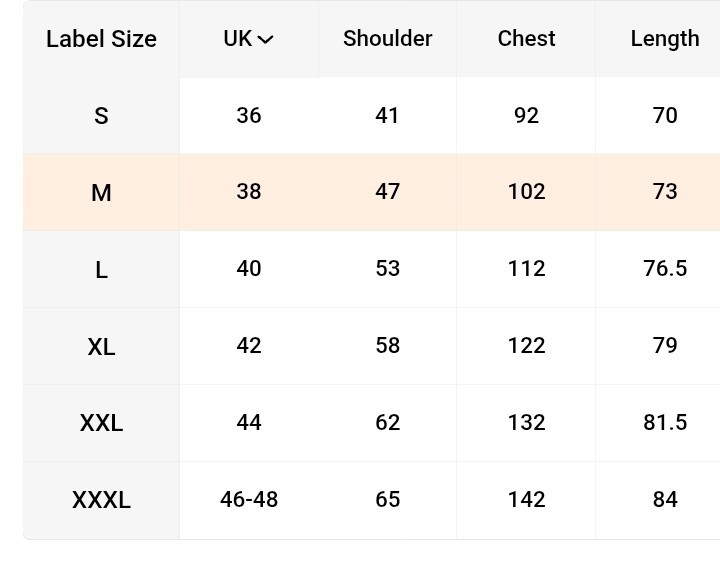Pick the XXXL size row label
Viewport: 720px width, 564px height.
101,500
